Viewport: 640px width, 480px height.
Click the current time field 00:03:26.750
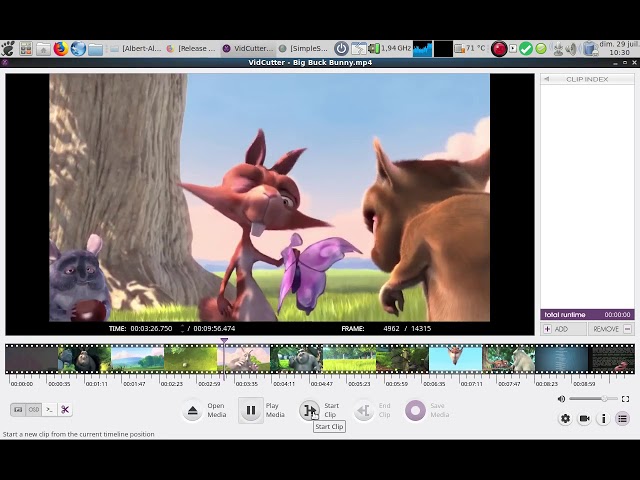point(151,329)
